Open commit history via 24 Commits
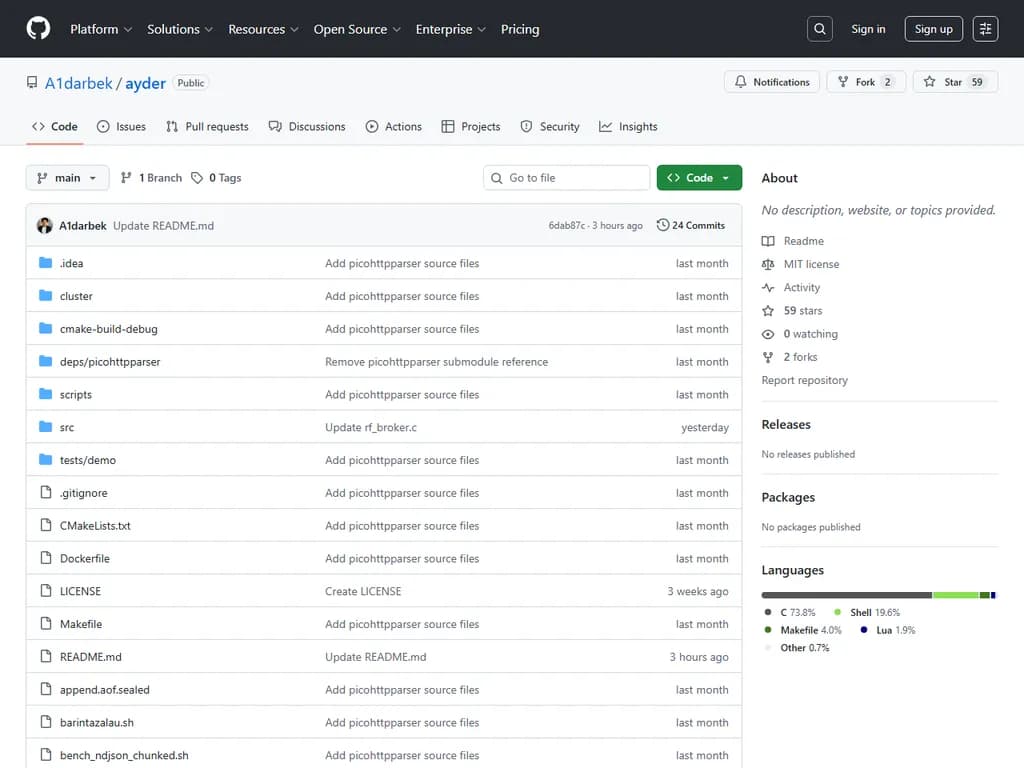 [691, 226]
